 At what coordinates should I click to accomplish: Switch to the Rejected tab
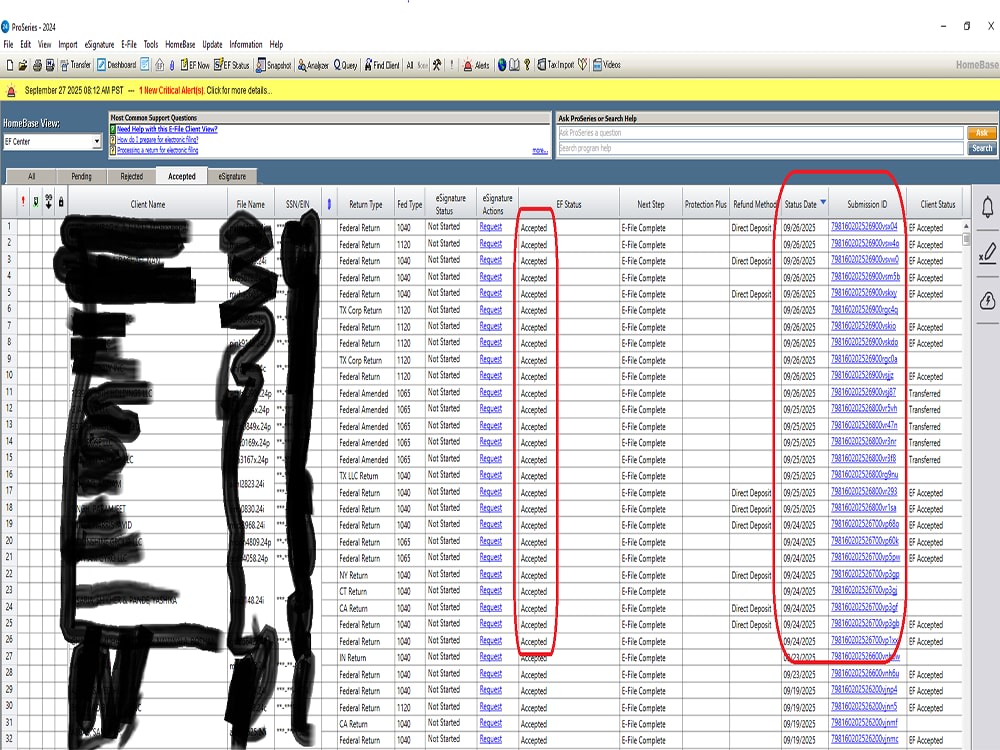[x=131, y=177]
